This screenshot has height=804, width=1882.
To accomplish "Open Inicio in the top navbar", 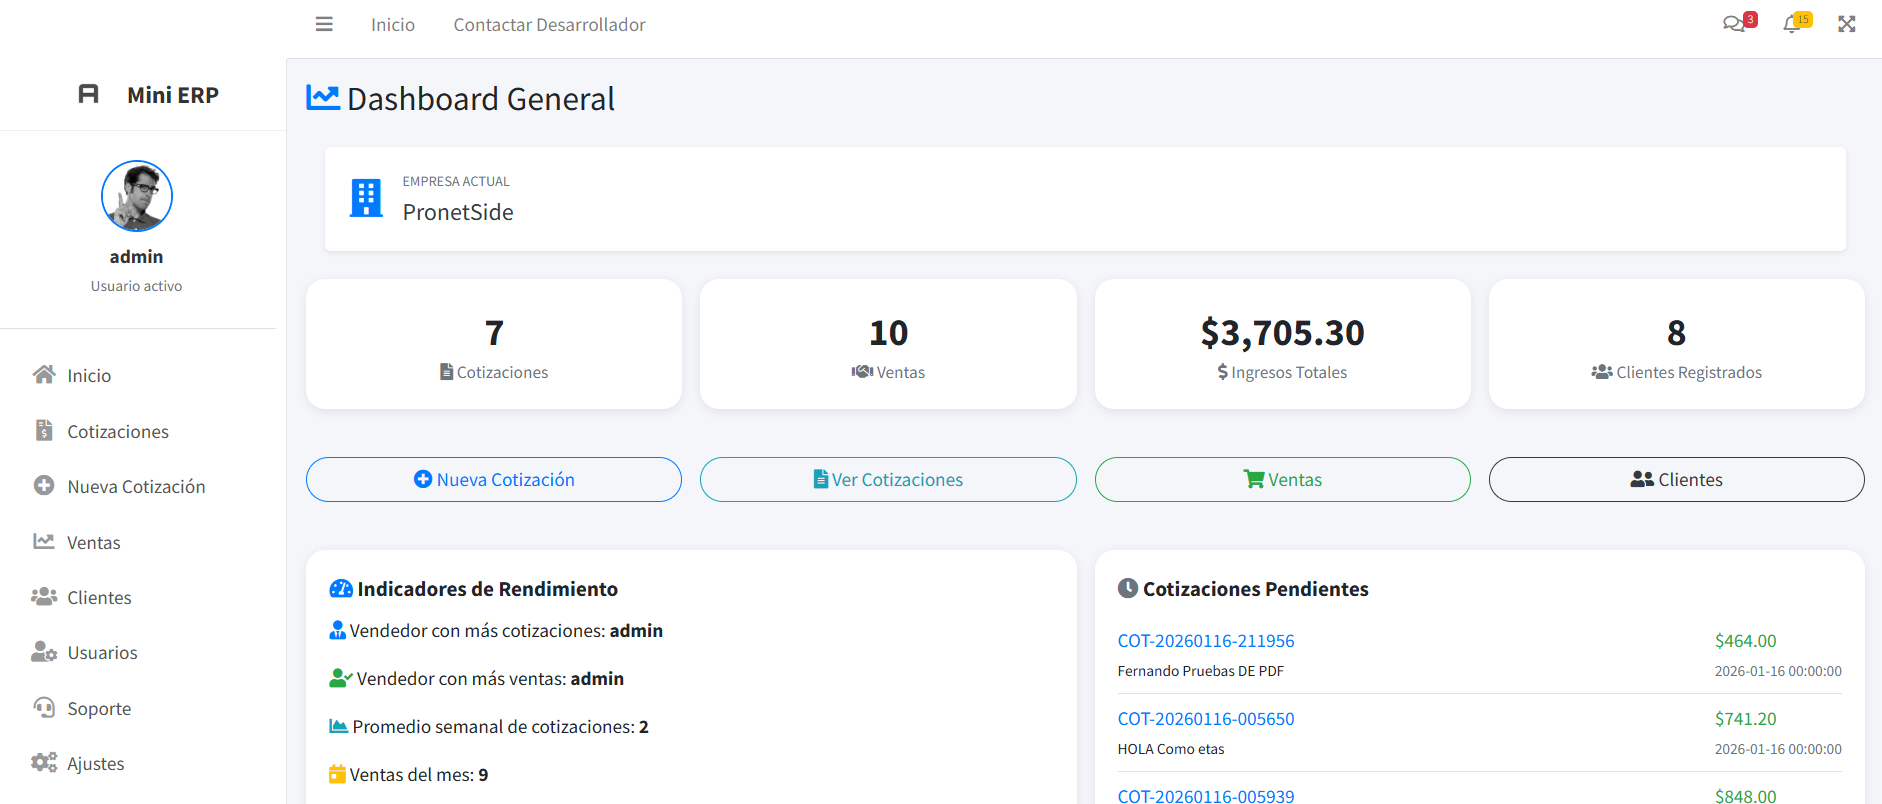I will point(393,25).
